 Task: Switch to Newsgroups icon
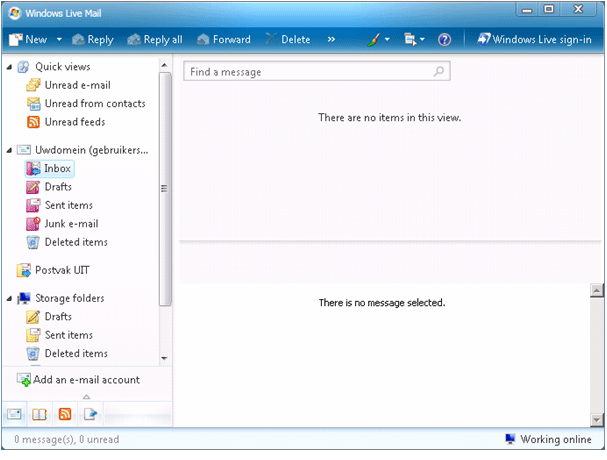[x=90, y=415]
